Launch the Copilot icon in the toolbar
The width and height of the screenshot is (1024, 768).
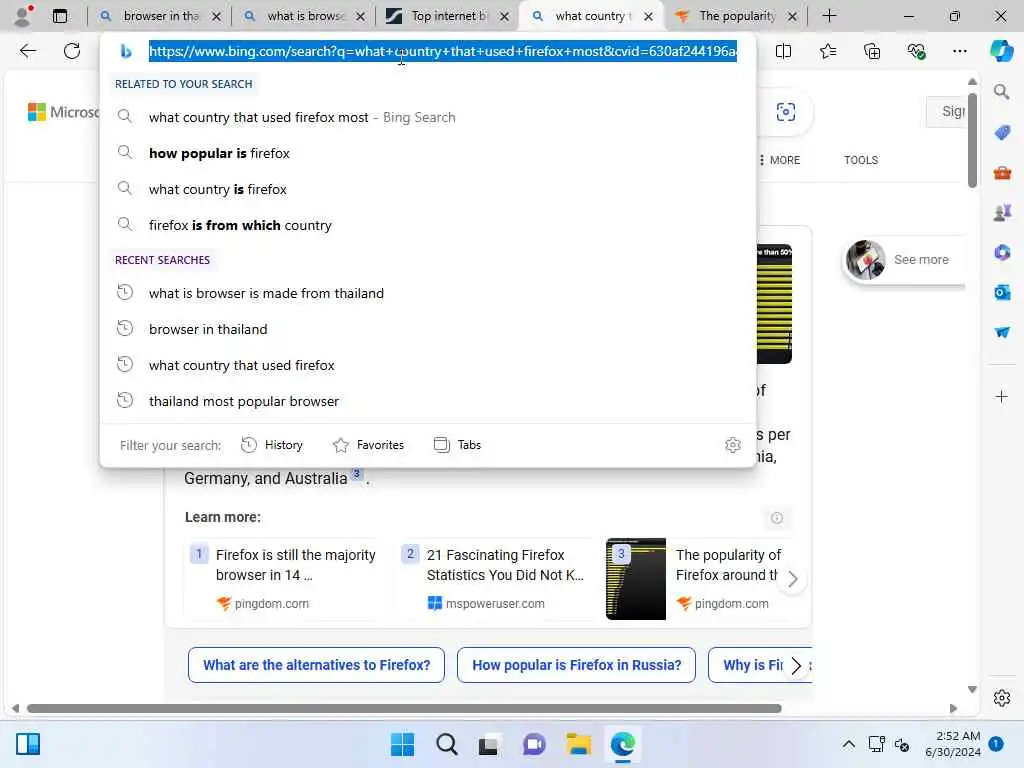(1001, 51)
